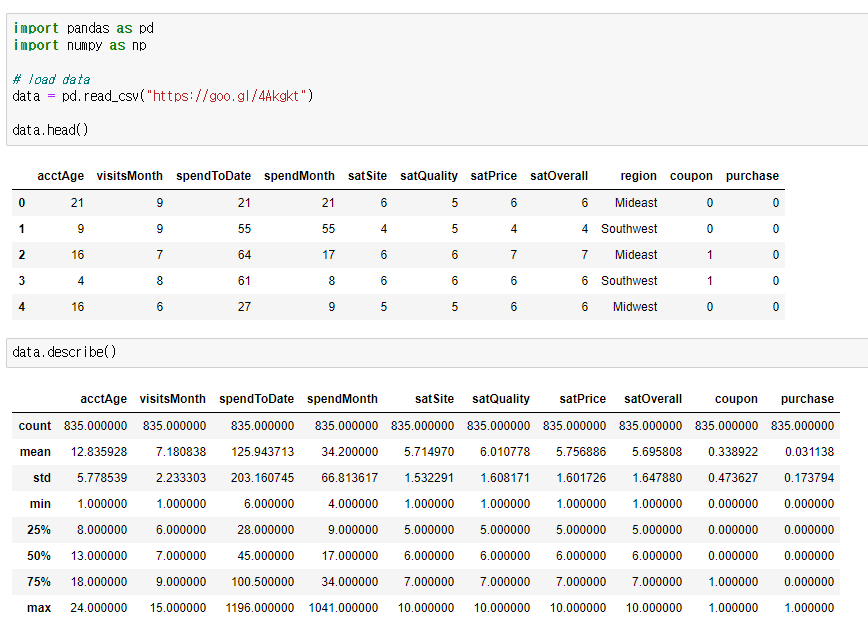Select mean coupon value 0.338922
The image size is (868, 630).
[733, 452]
